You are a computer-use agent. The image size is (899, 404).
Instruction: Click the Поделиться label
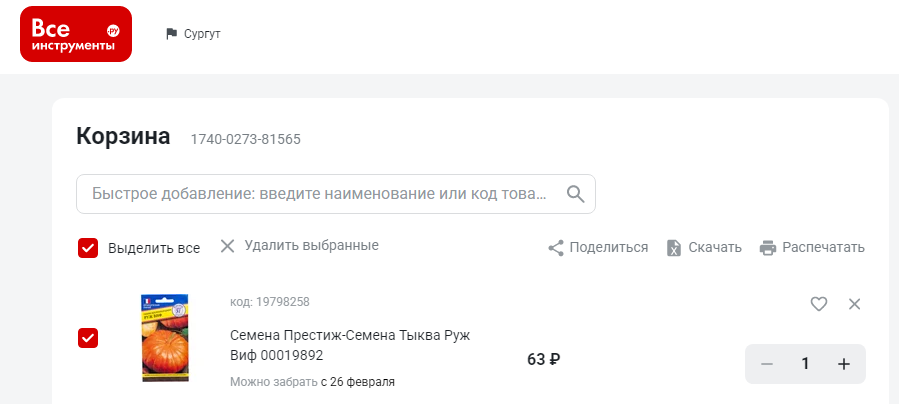[608, 248]
